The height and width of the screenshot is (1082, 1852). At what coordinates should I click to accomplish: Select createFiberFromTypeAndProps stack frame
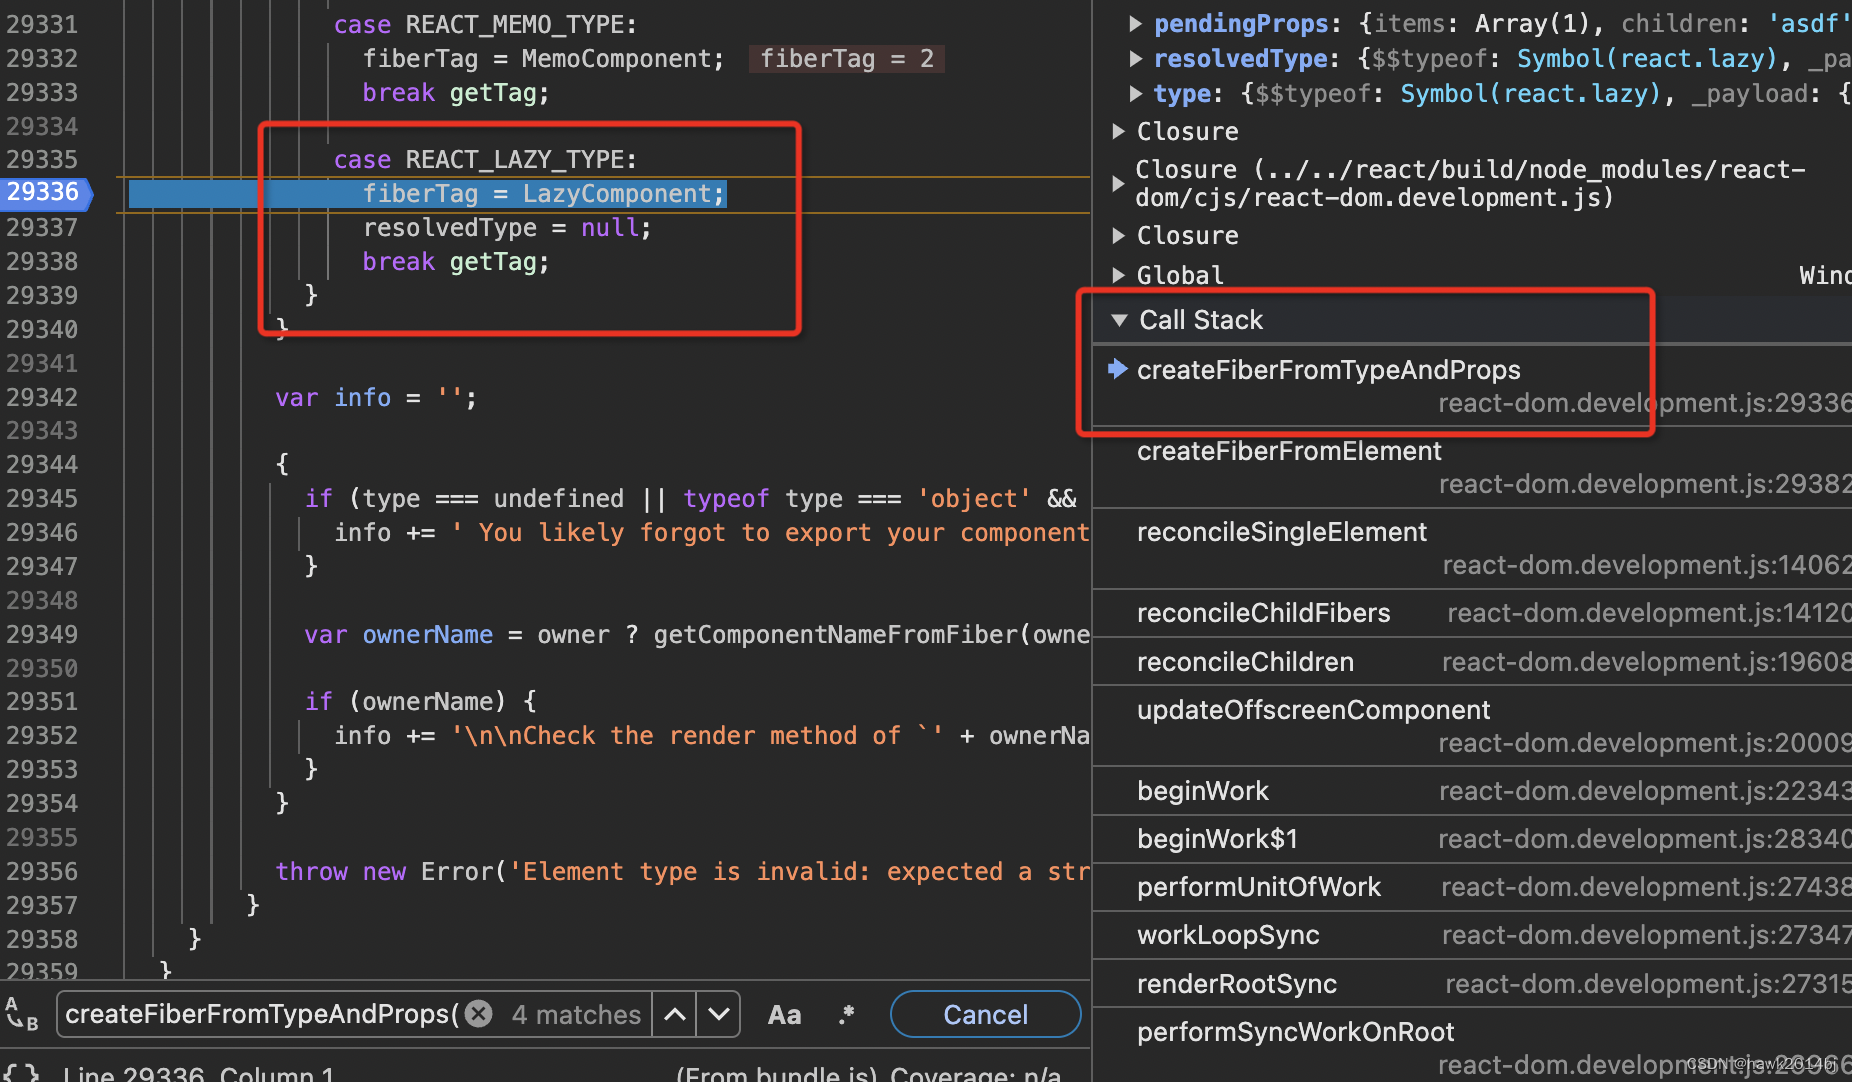pos(1472,386)
